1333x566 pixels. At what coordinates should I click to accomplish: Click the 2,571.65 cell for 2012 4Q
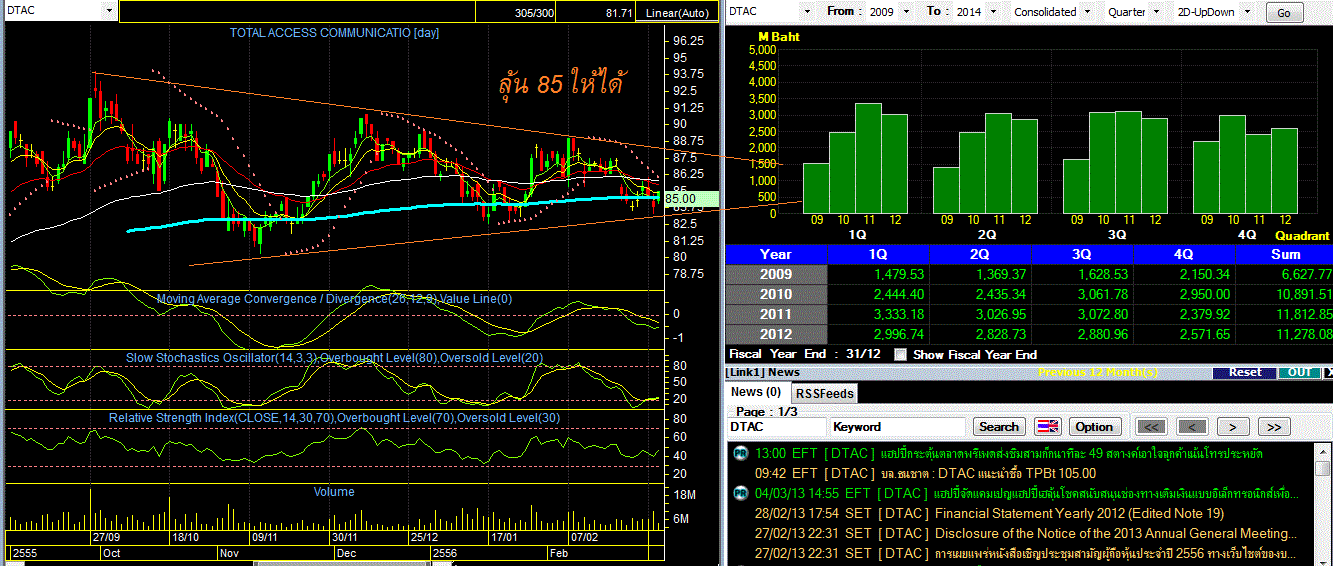point(1186,334)
